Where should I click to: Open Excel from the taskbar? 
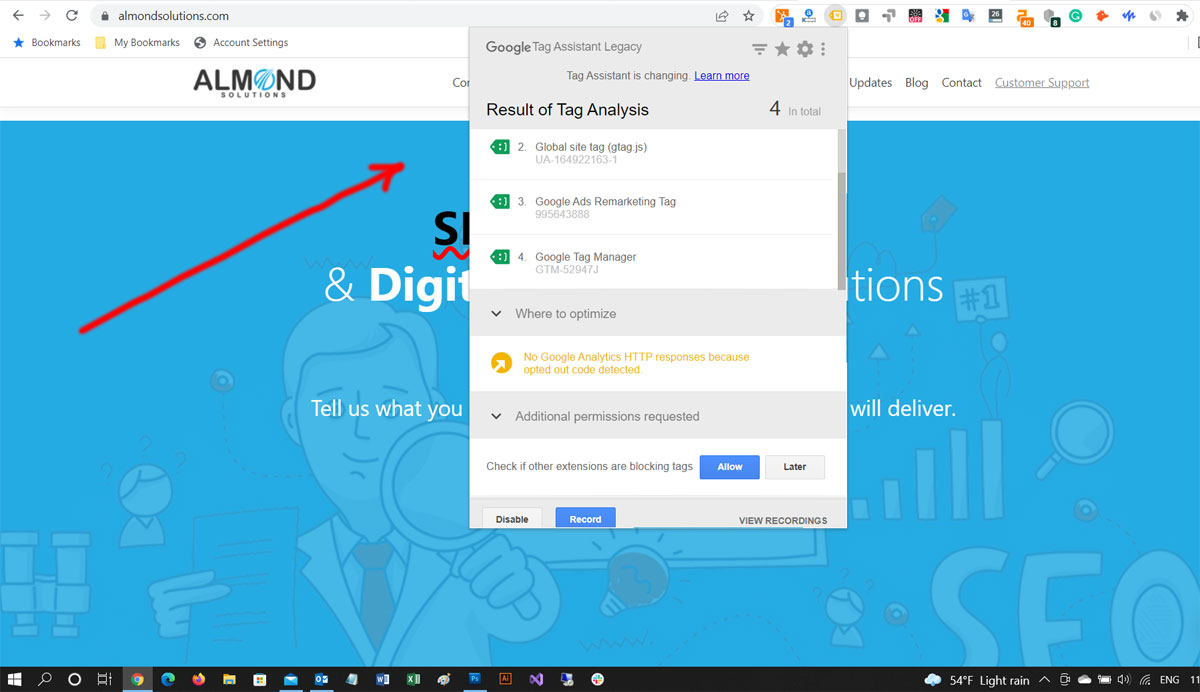pos(413,679)
